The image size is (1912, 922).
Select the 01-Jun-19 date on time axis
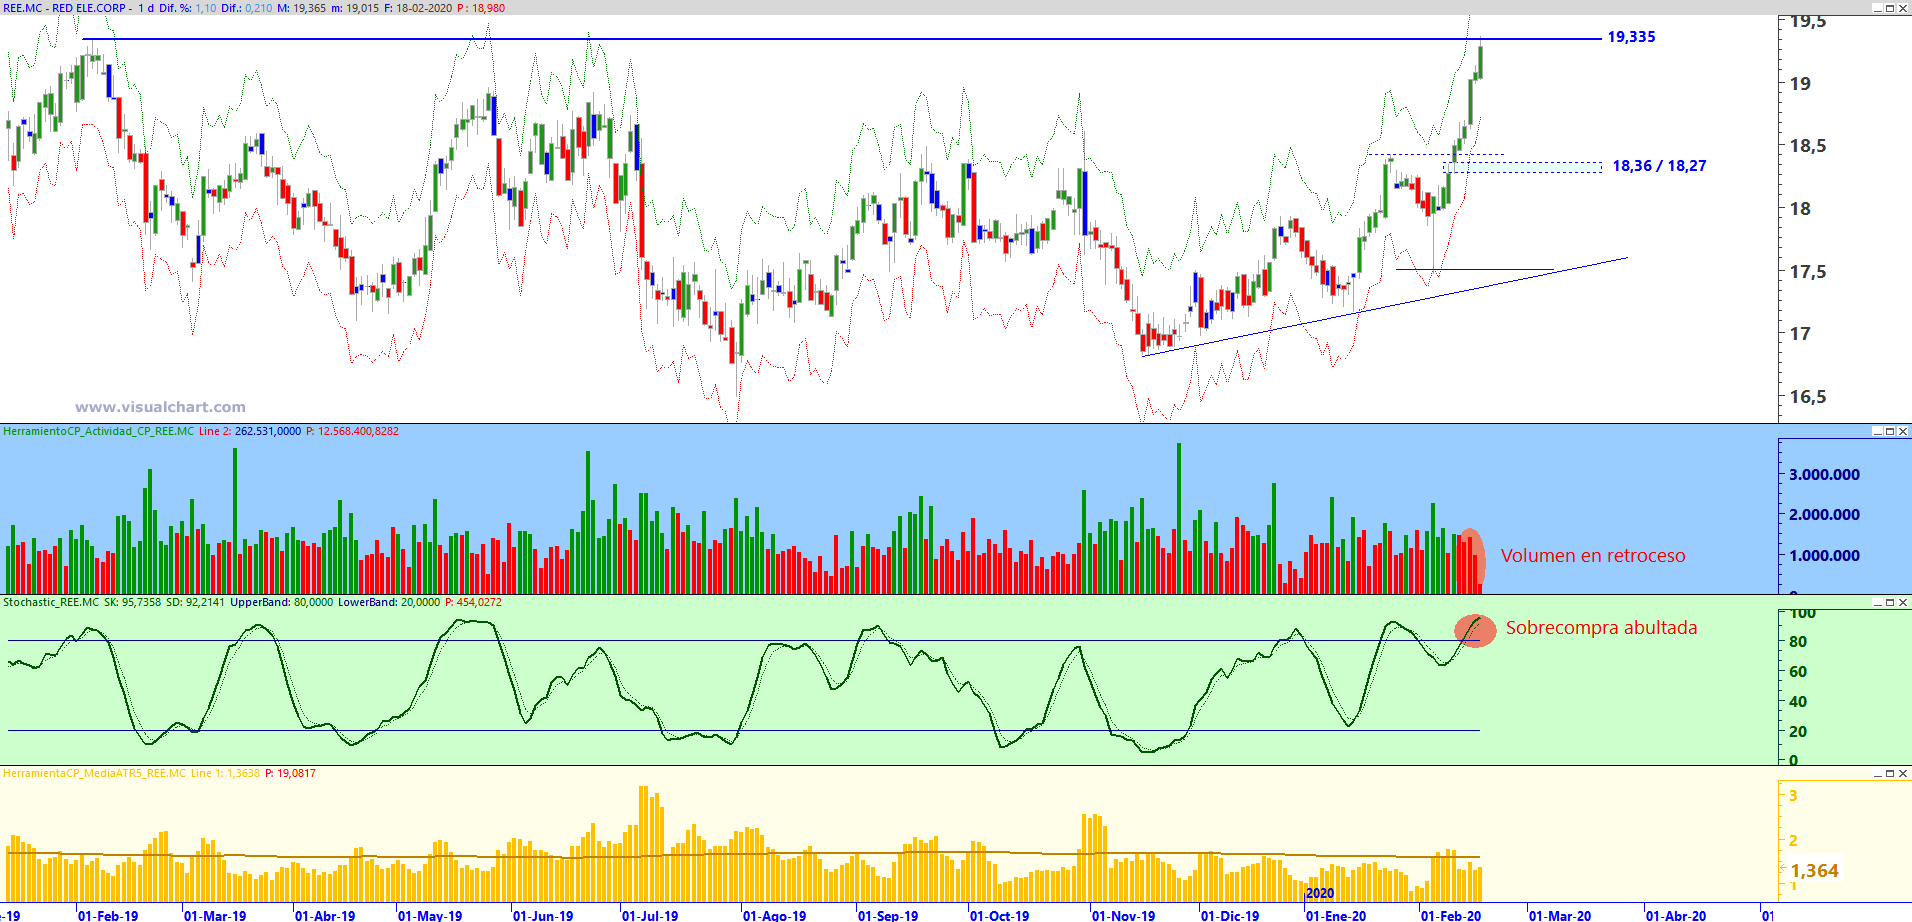(x=543, y=915)
